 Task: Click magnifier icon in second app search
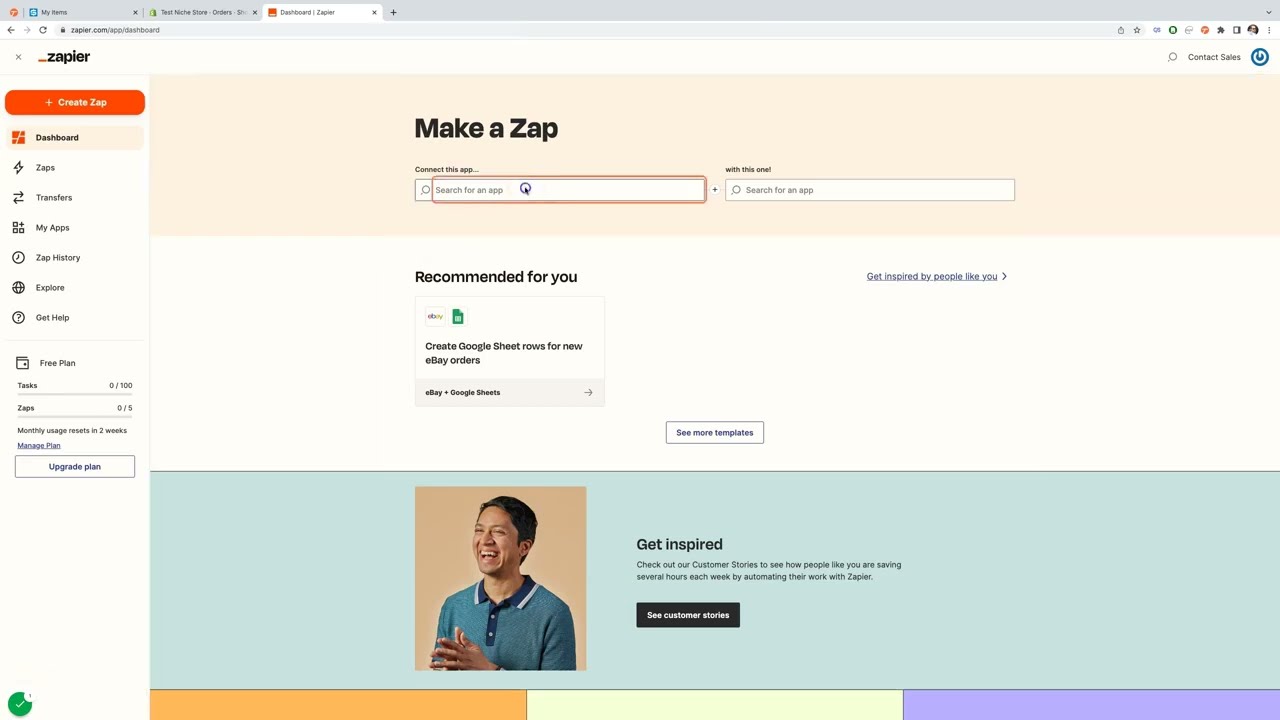coord(736,190)
